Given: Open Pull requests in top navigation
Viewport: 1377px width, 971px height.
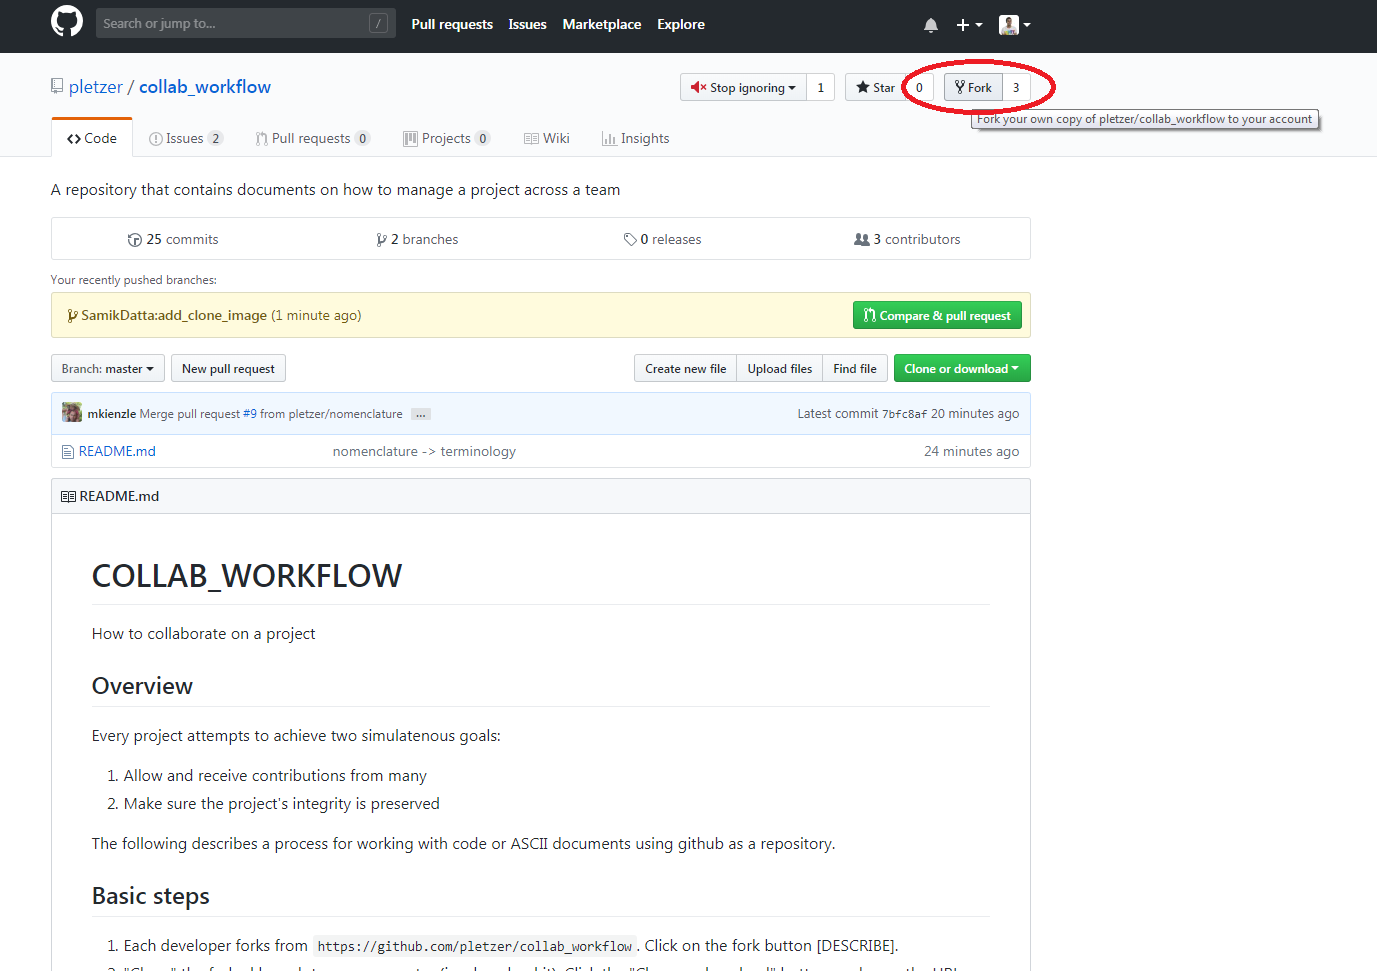Looking at the screenshot, I should (452, 24).
